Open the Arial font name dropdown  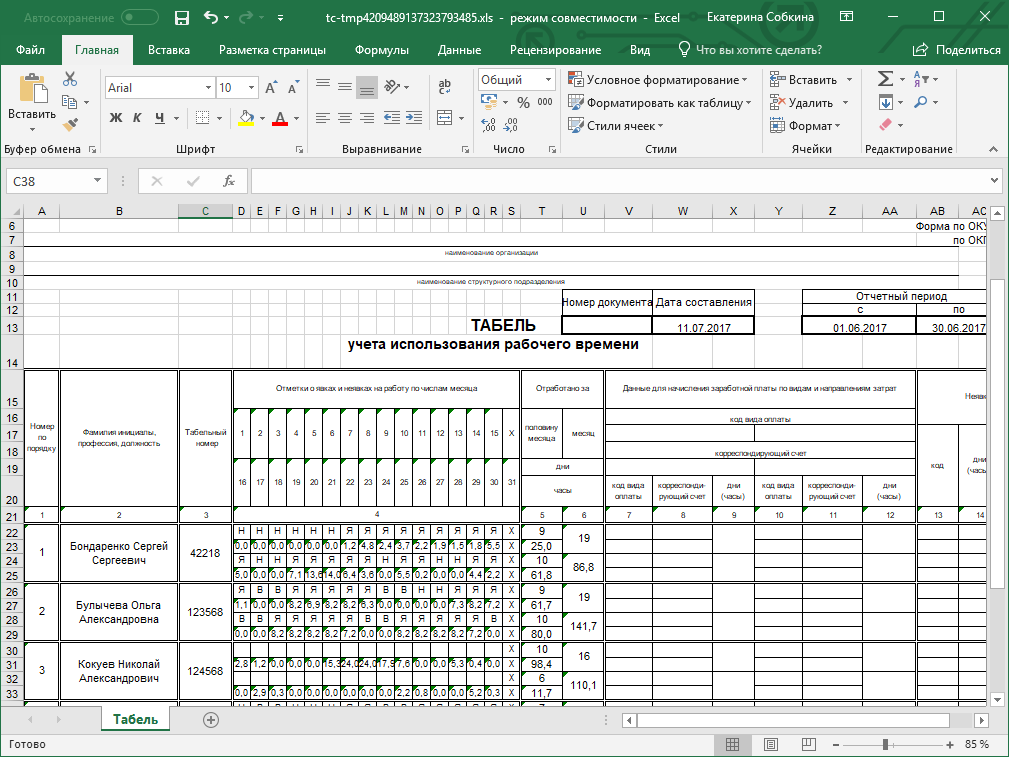click(x=158, y=88)
